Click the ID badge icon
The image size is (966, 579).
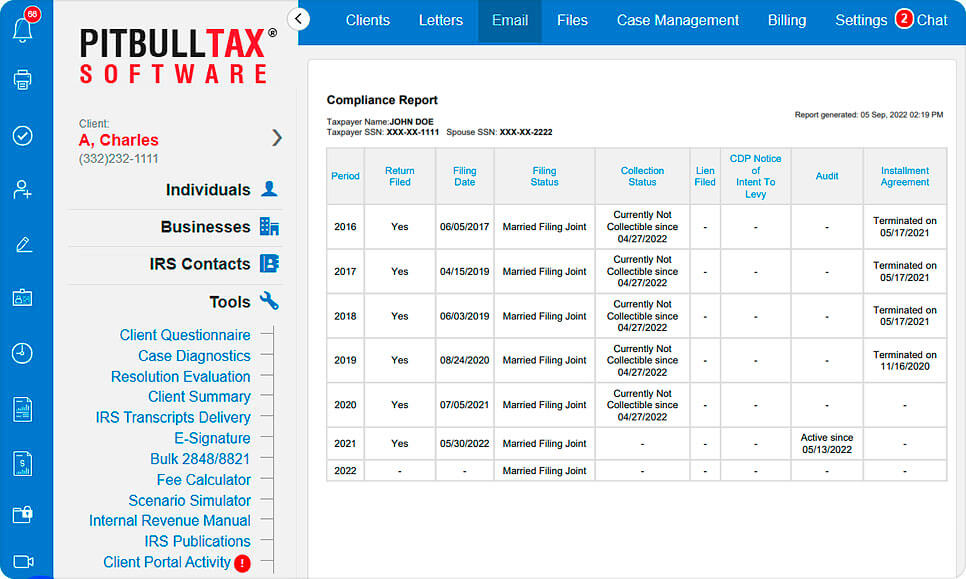[23, 299]
